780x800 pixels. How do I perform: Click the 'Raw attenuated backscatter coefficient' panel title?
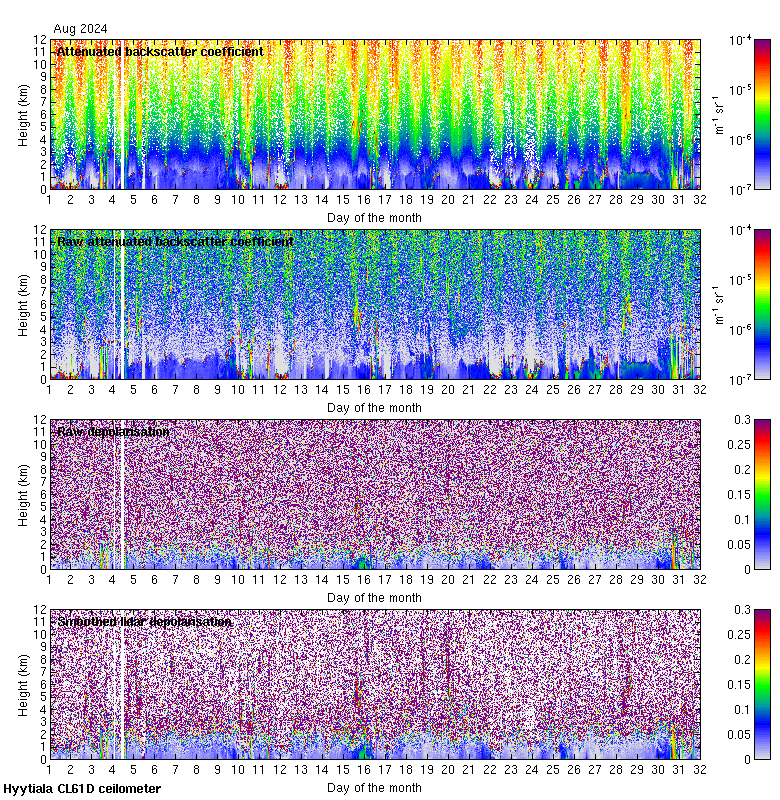(x=175, y=241)
